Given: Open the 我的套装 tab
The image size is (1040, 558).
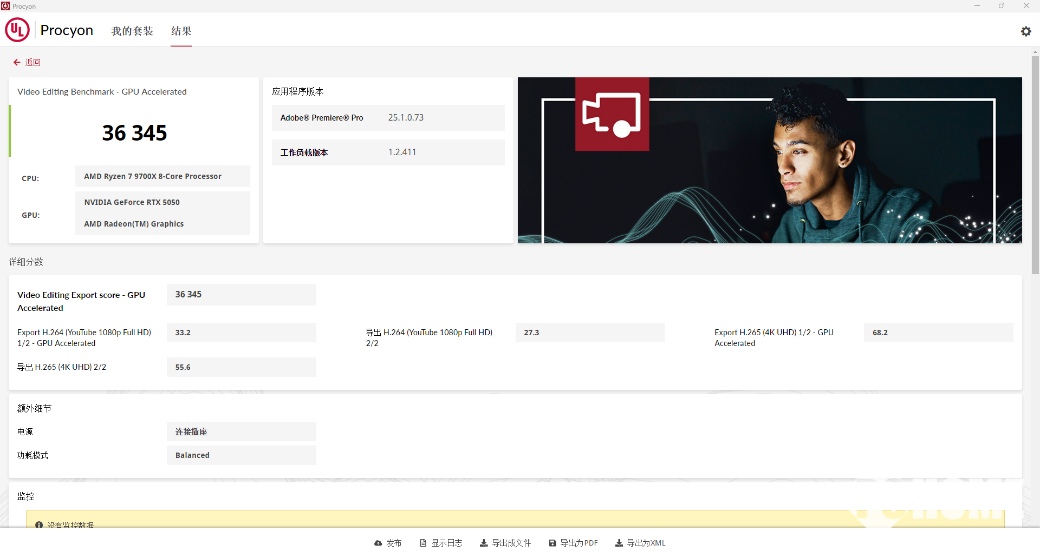Looking at the screenshot, I should click(x=132, y=31).
